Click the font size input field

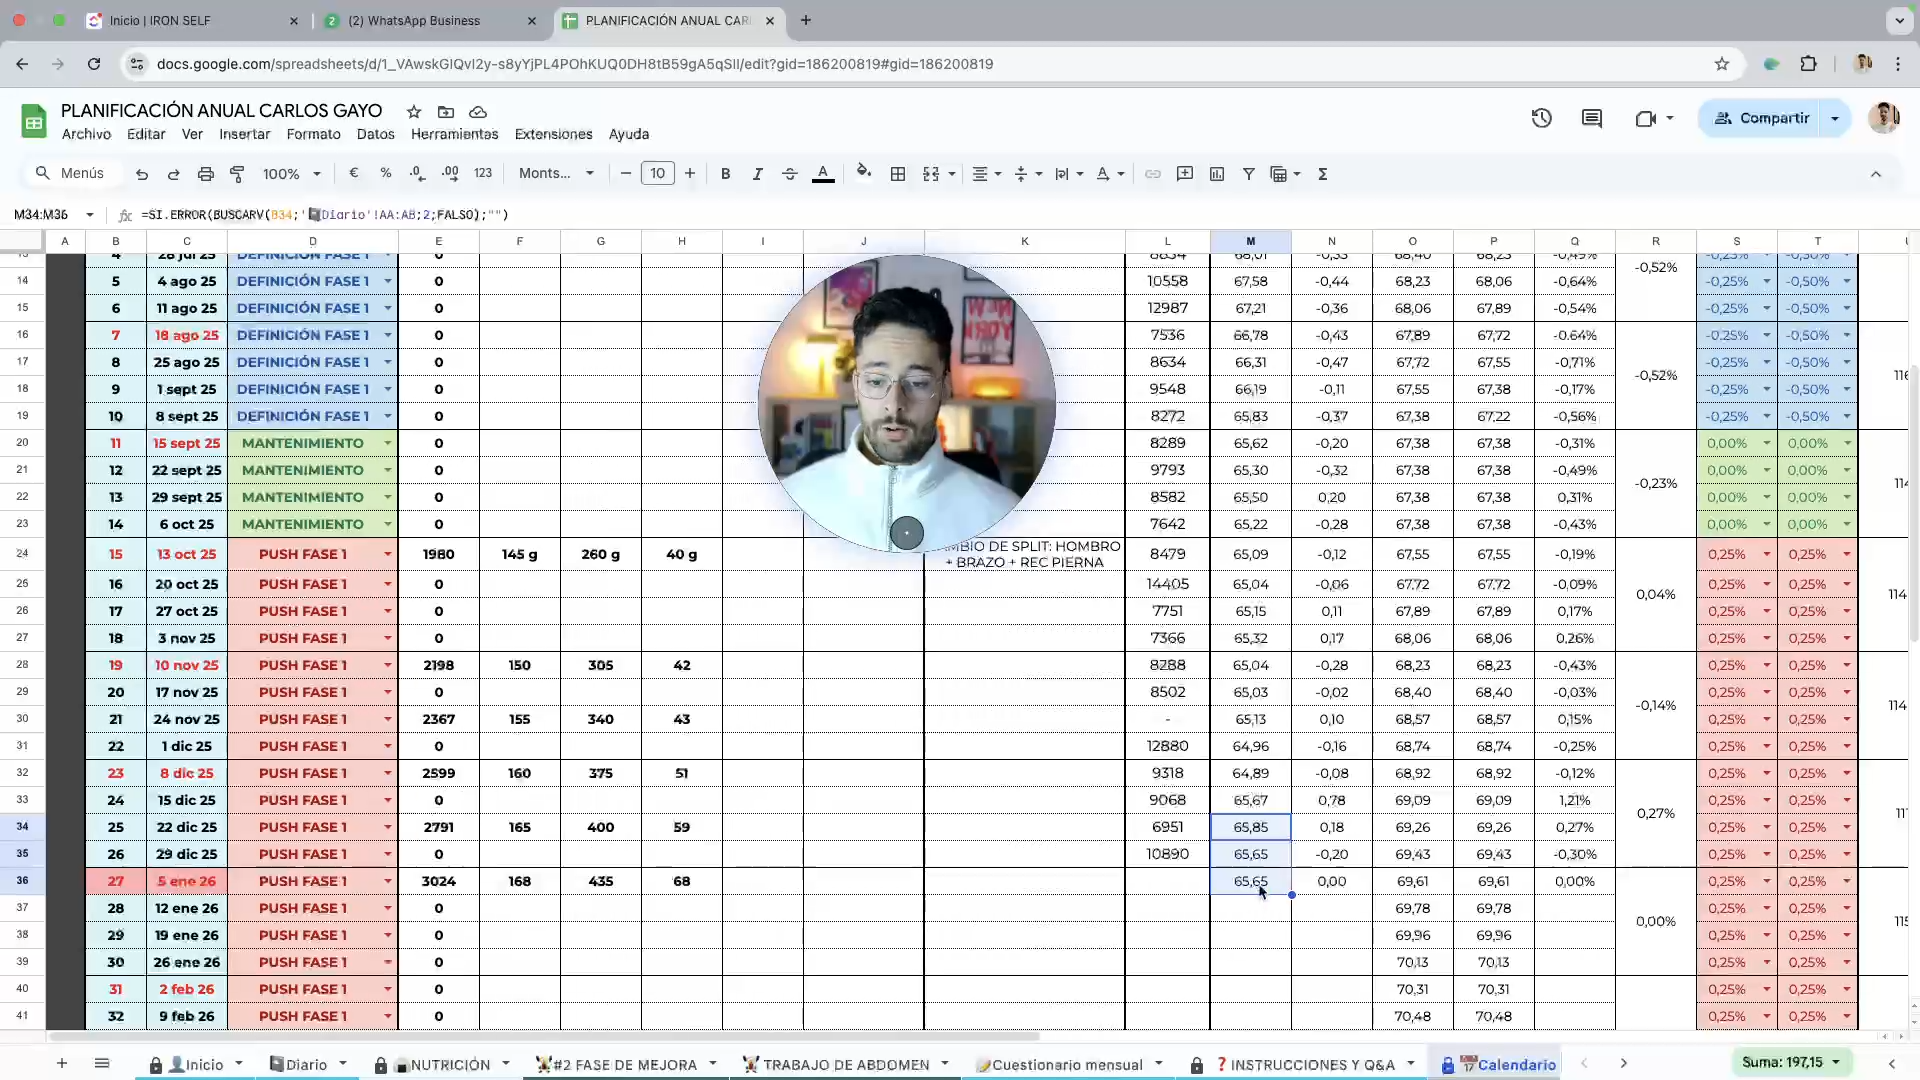(657, 174)
